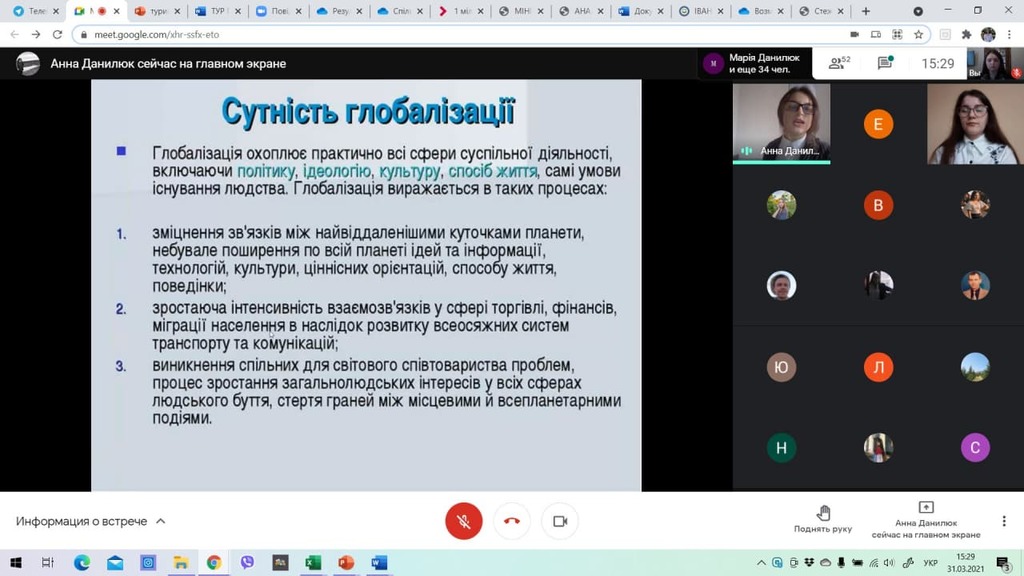Switch to the last Стех browser tab
1024x576 pixels.
click(815, 11)
